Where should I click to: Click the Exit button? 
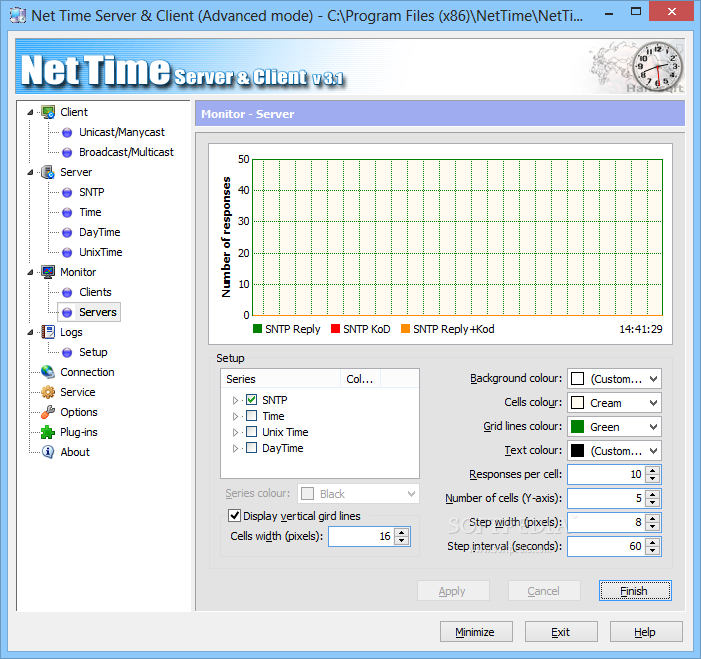pyautogui.click(x=561, y=632)
